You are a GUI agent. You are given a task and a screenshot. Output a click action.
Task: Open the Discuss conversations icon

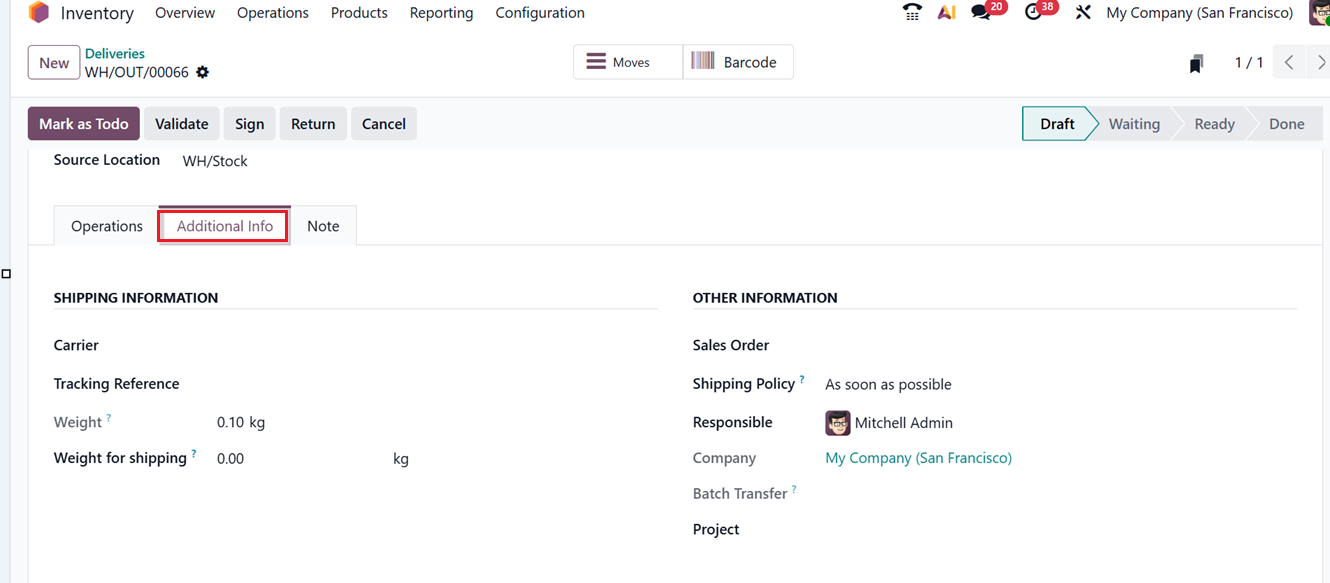980,13
